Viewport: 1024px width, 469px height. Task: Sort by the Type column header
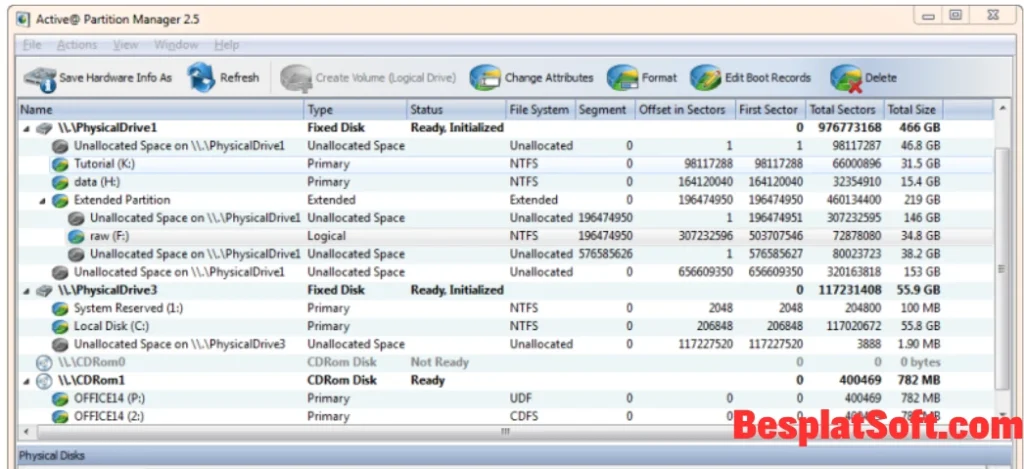[355, 110]
